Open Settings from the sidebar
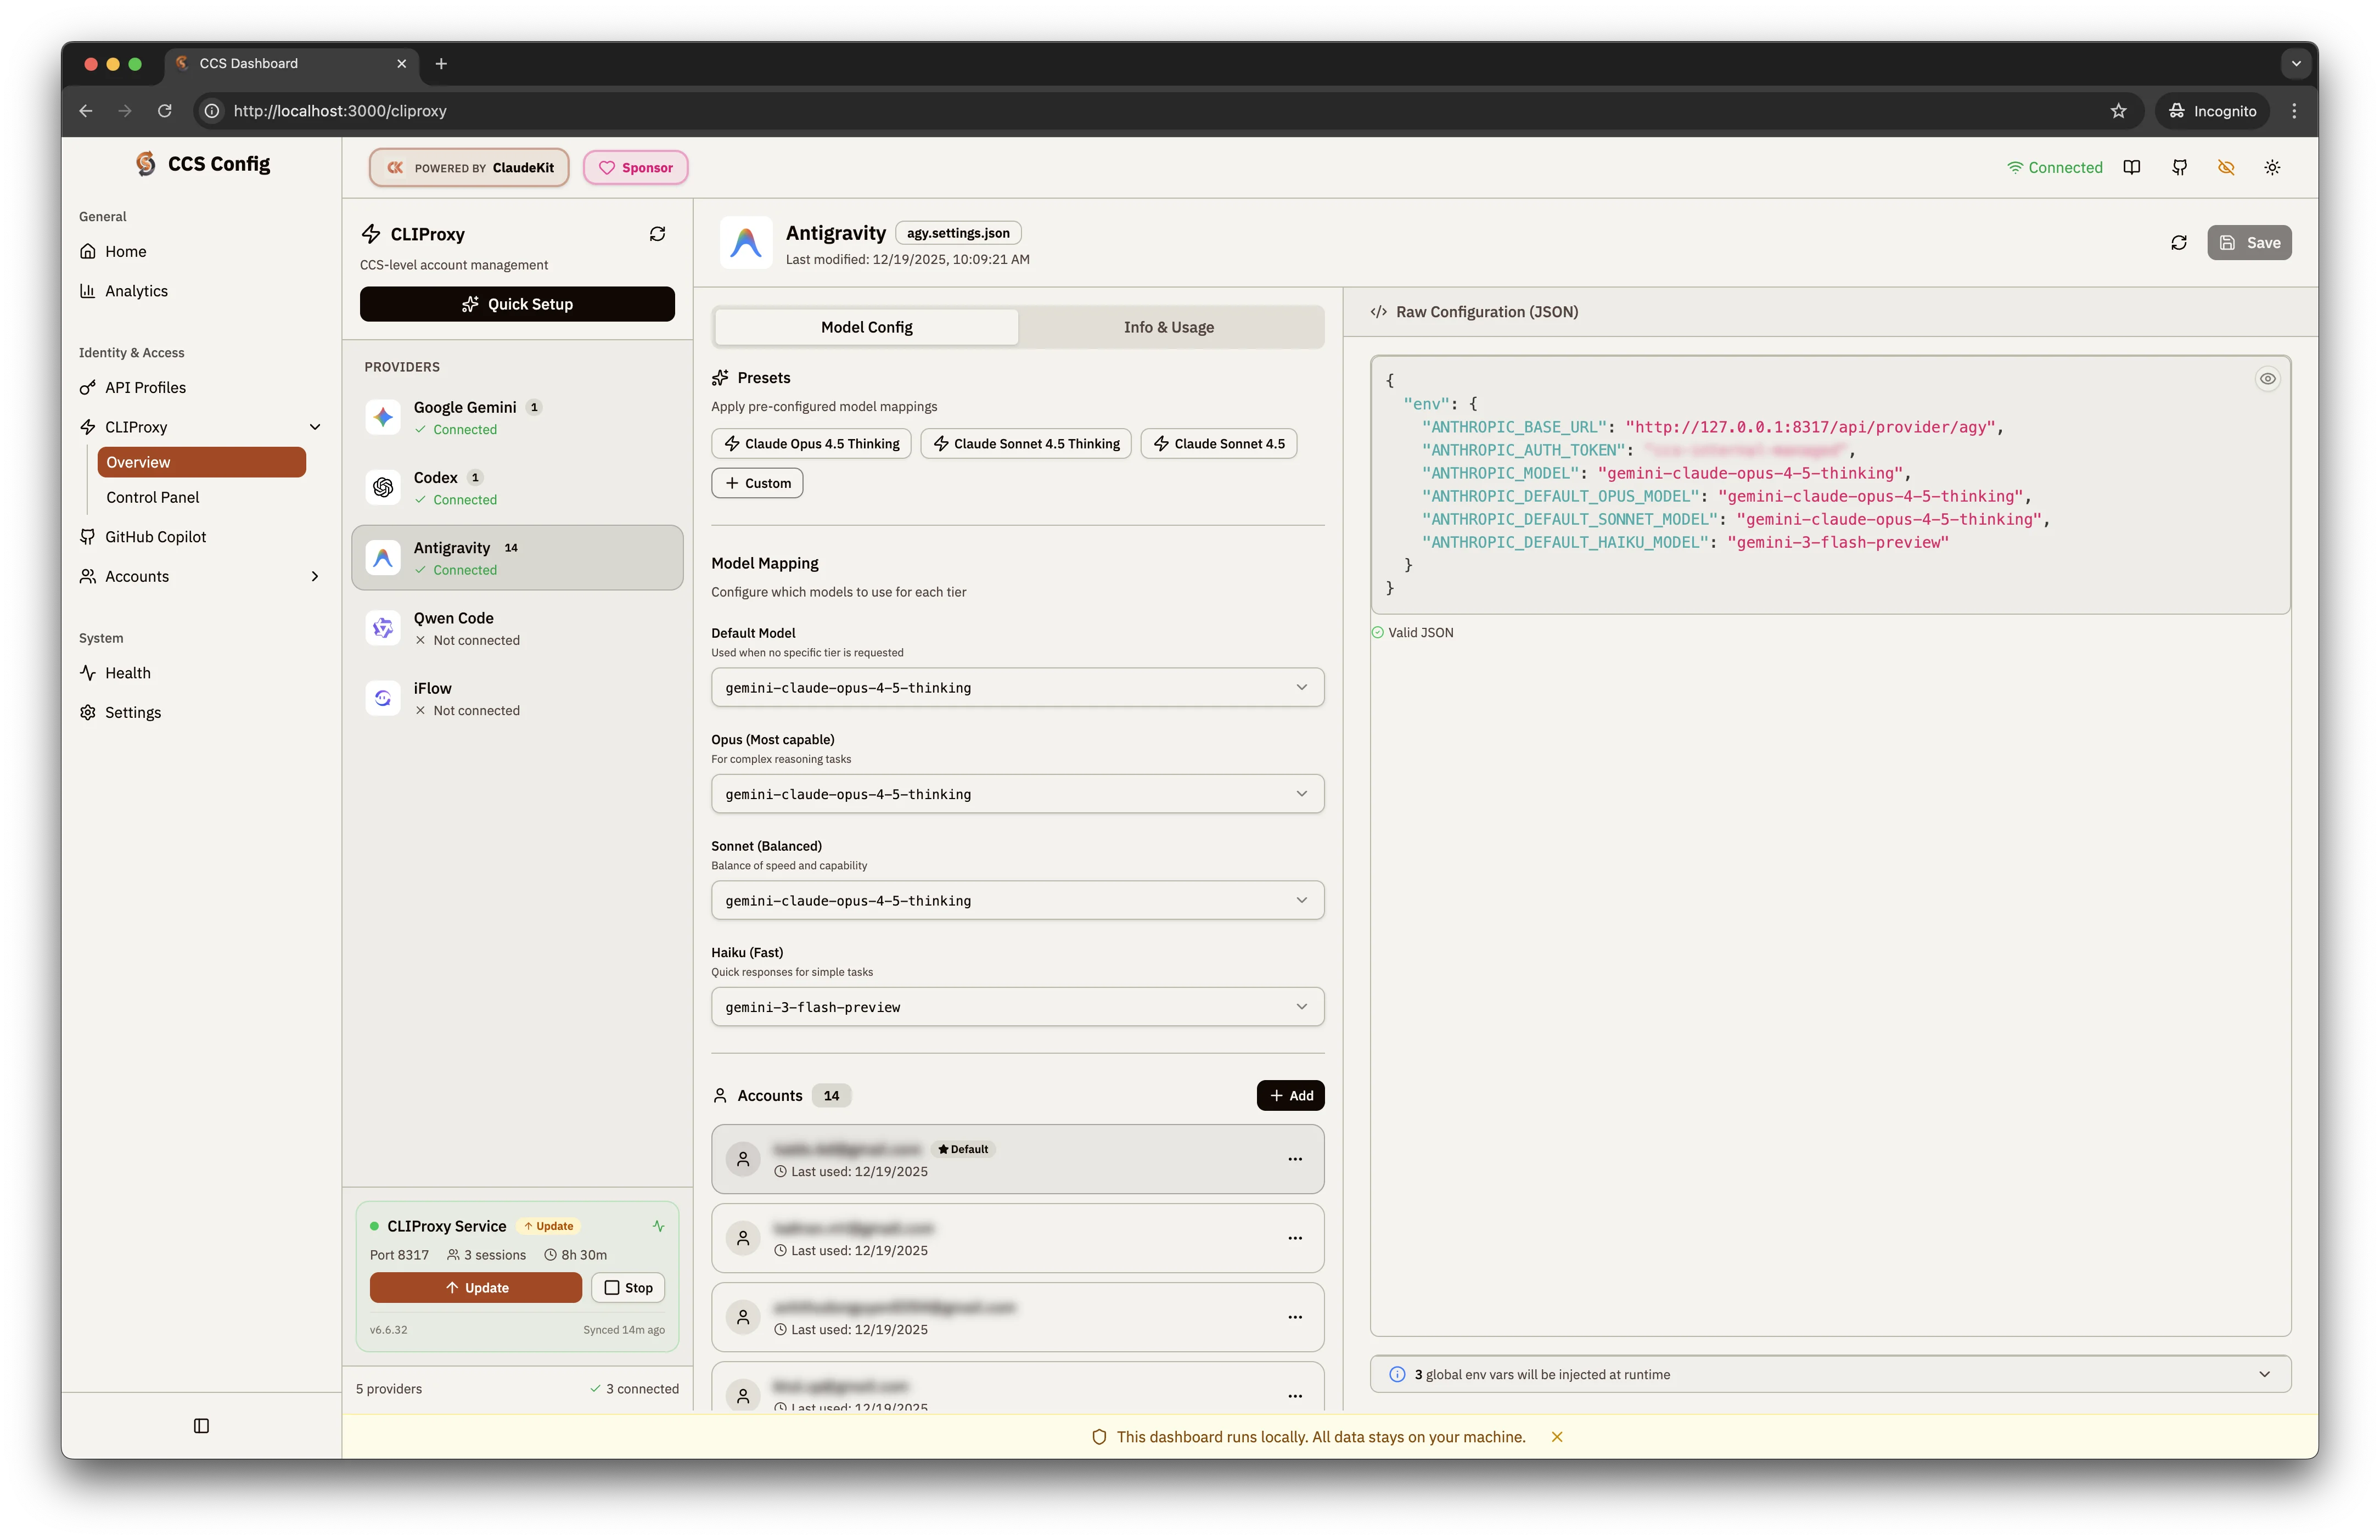Screen dimensions: 2380x1540 [133, 712]
